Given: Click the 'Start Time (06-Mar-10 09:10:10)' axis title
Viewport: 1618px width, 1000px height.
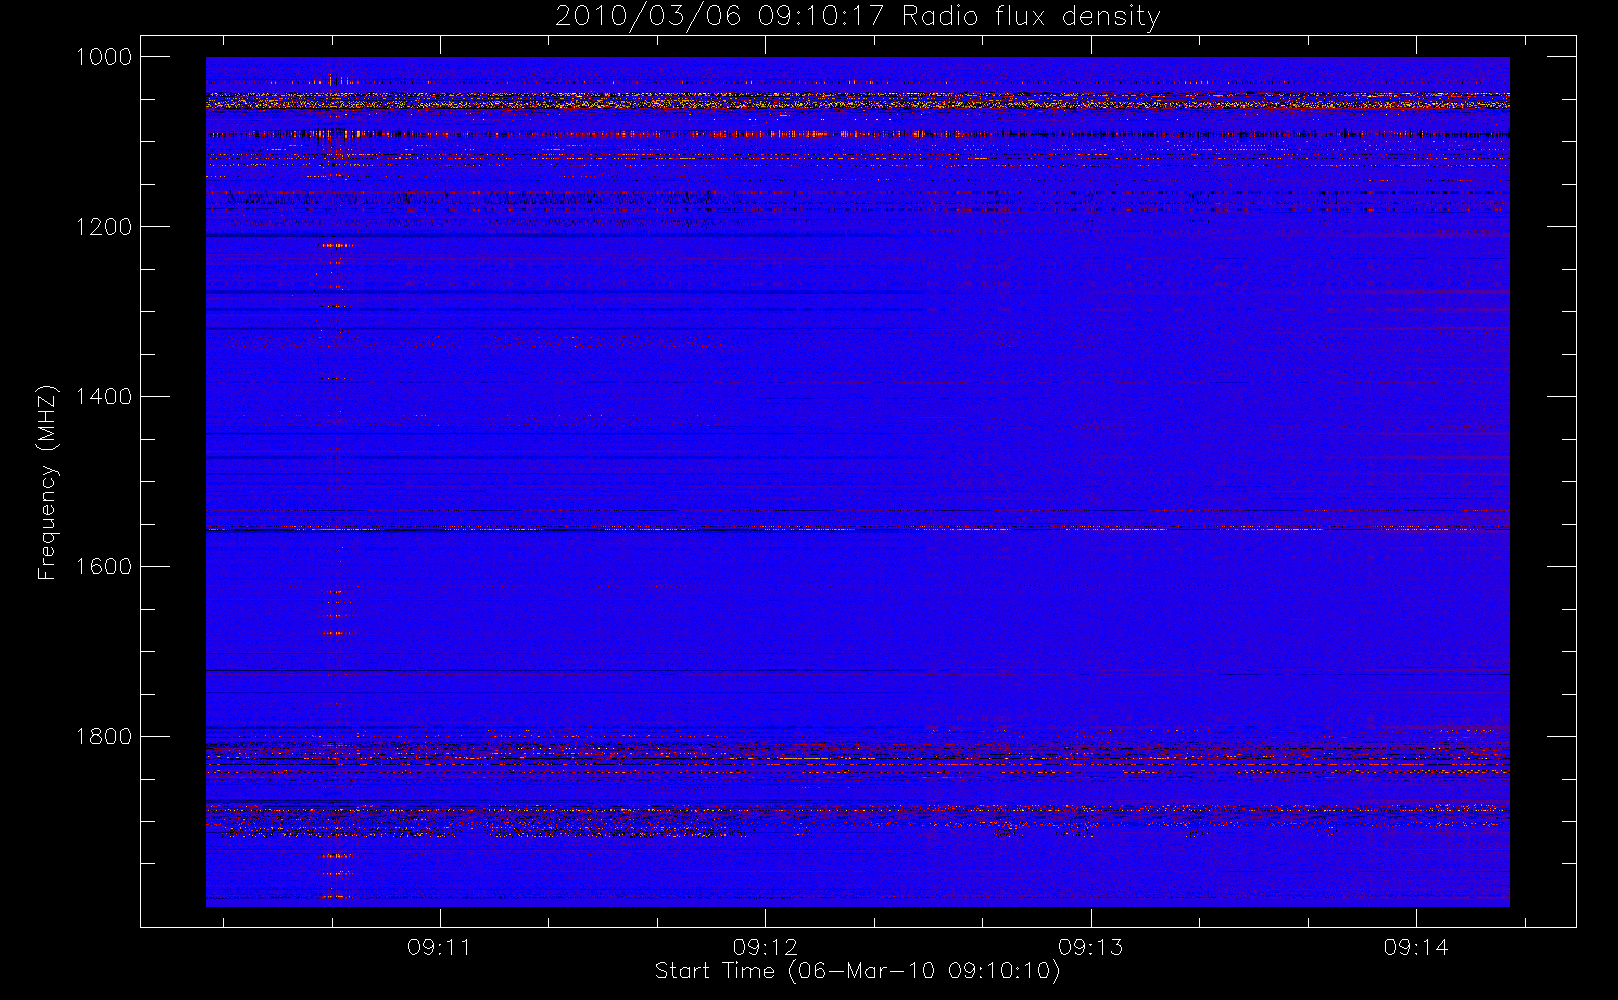Looking at the screenshot, I should [857, 971].
